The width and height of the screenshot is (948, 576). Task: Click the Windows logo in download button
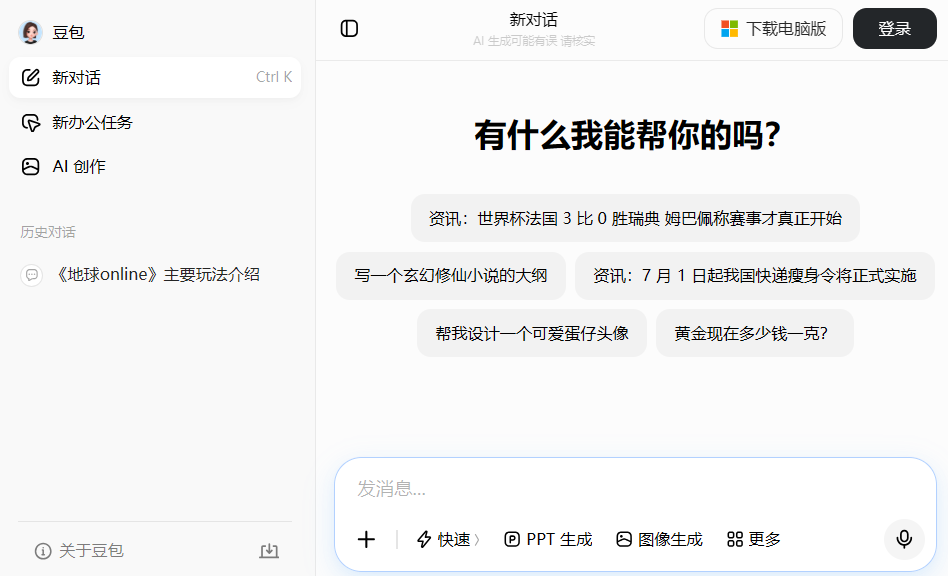(729, 28)
